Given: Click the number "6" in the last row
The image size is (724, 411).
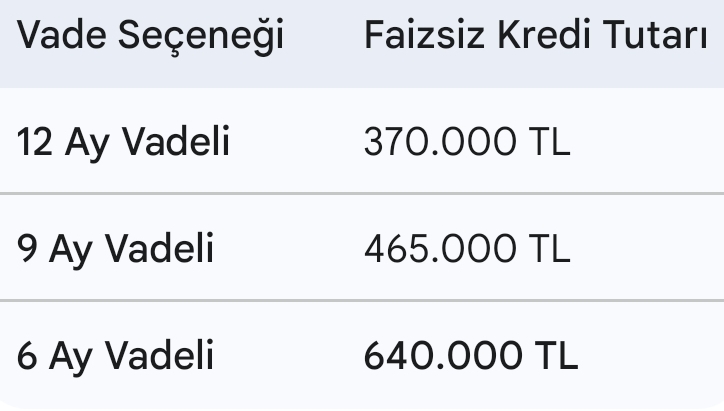Looking at the screenshot, I should [x=28, y=356].
